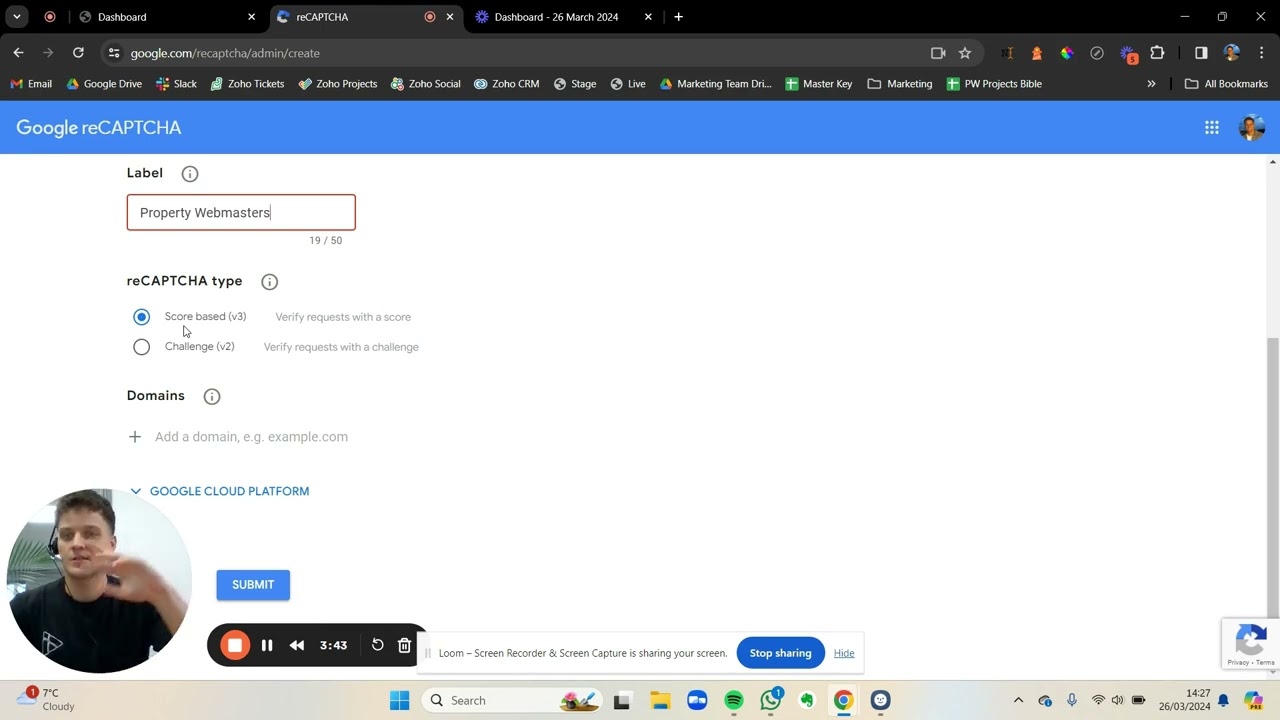
Task: Click the Google reCAPTCHA header logo
Action: (99, 128)
